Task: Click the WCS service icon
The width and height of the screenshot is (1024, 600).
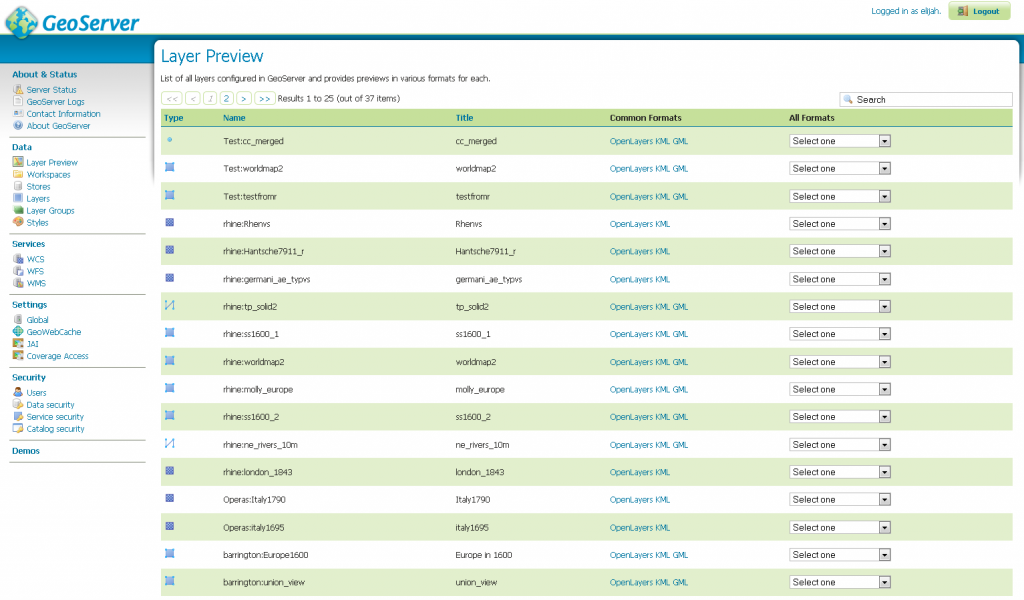Action: [x=18, y=259]
